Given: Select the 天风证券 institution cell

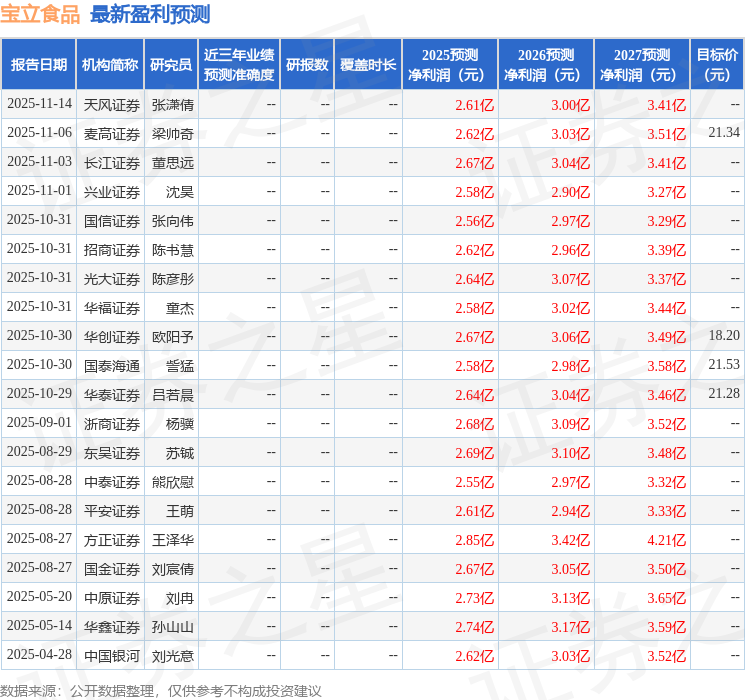Looking at the screenshot, I should [x=112, y=105].
